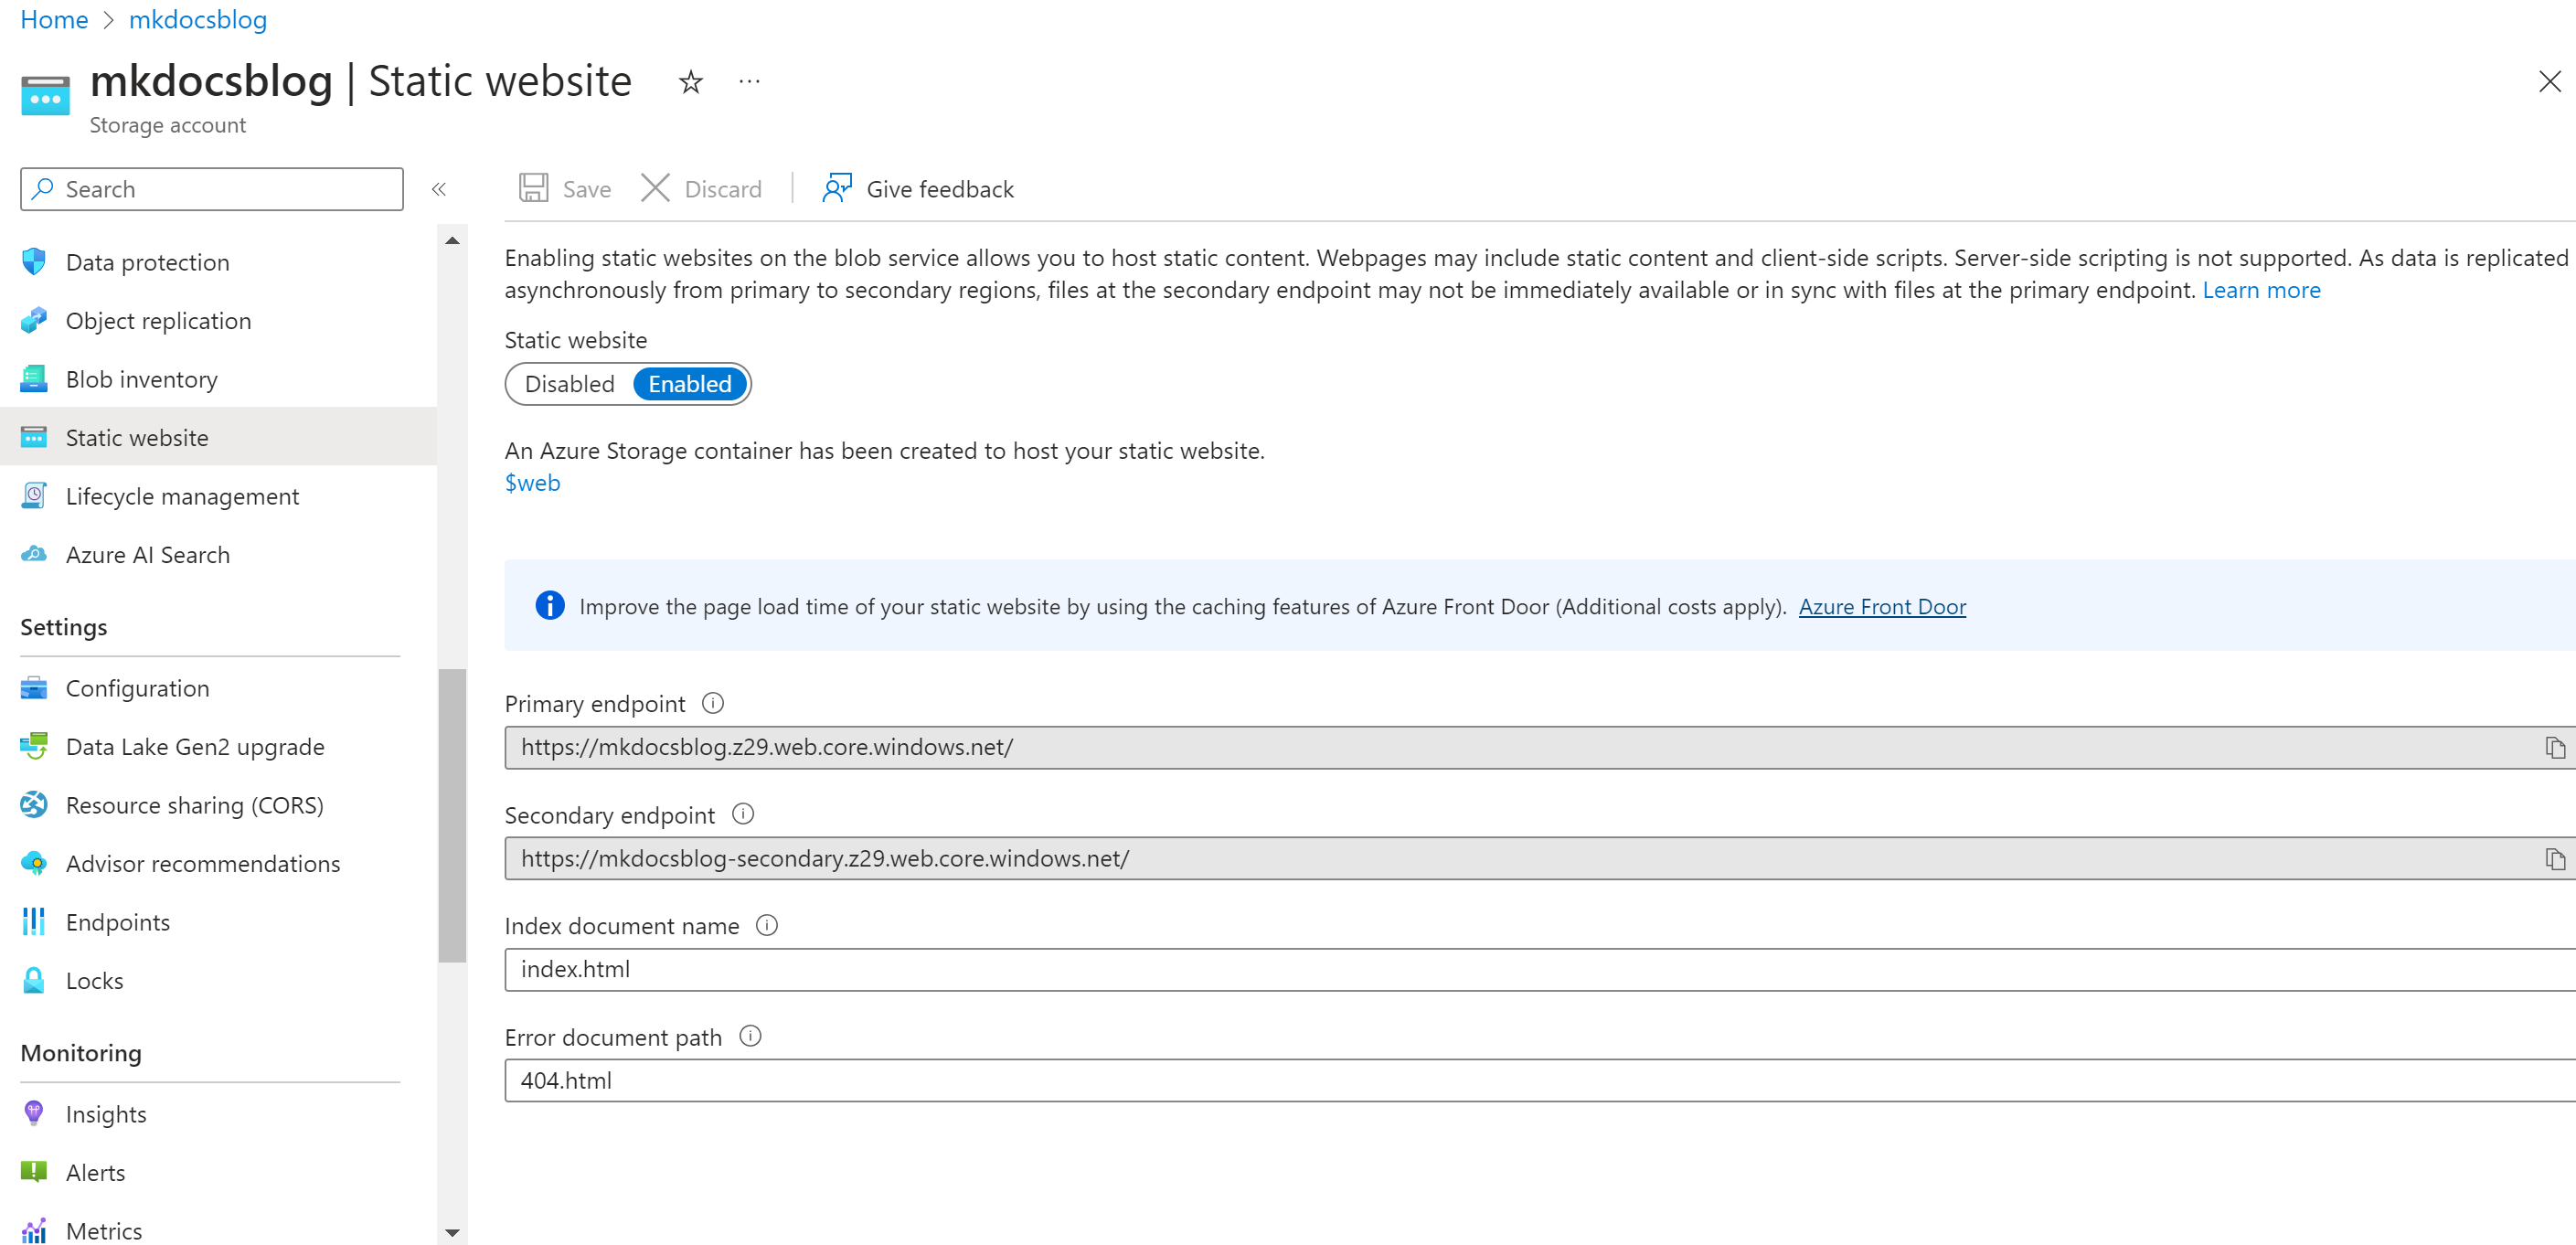2576x1245 pixels.
Task: Click the Object replication icon
Action: [34, 321]
